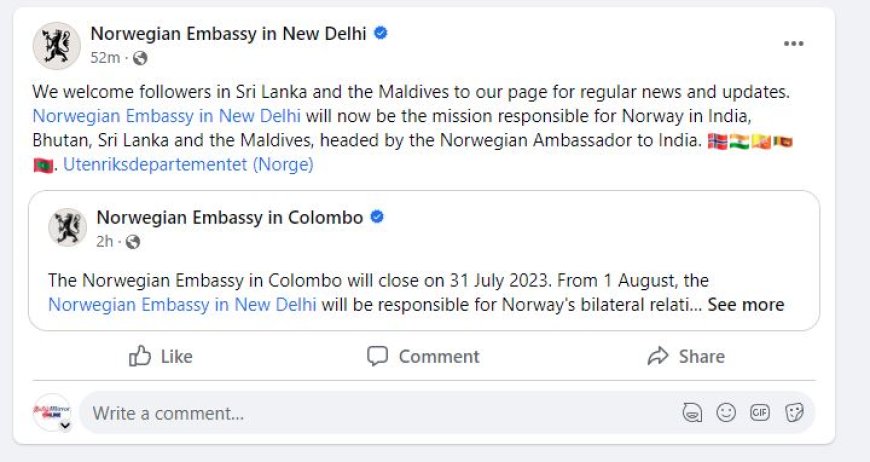
Task: Open the GIF picker in comment box
Action: [x=760, y=412]
